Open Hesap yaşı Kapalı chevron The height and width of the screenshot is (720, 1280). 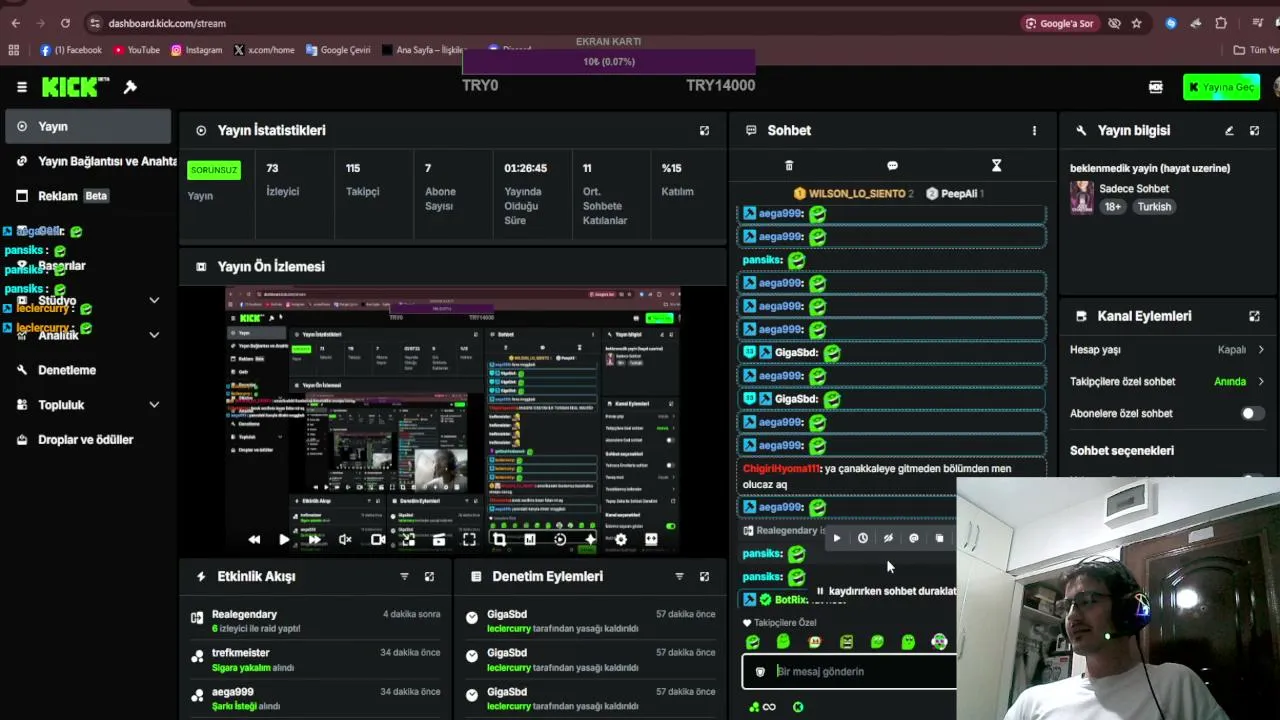click(1260, 350)
